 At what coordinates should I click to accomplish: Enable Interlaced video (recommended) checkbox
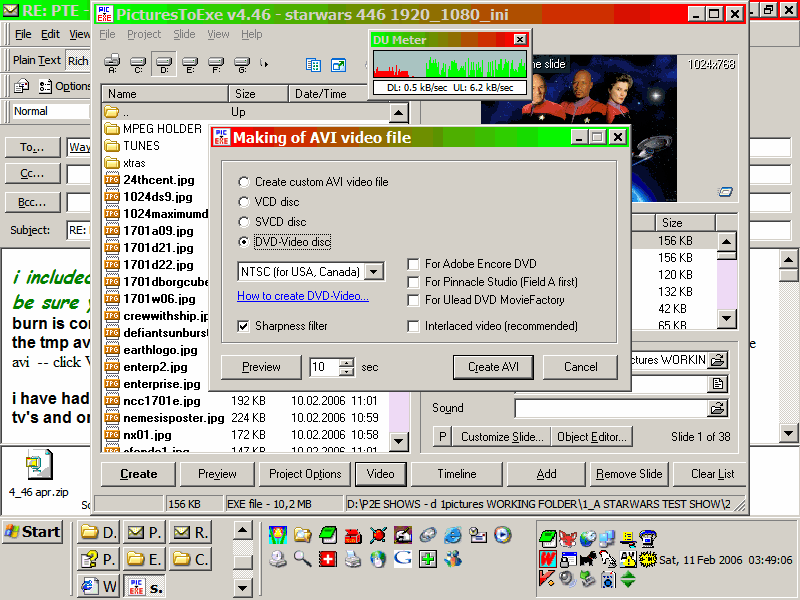pyautogui.click(x=414, y=326)
